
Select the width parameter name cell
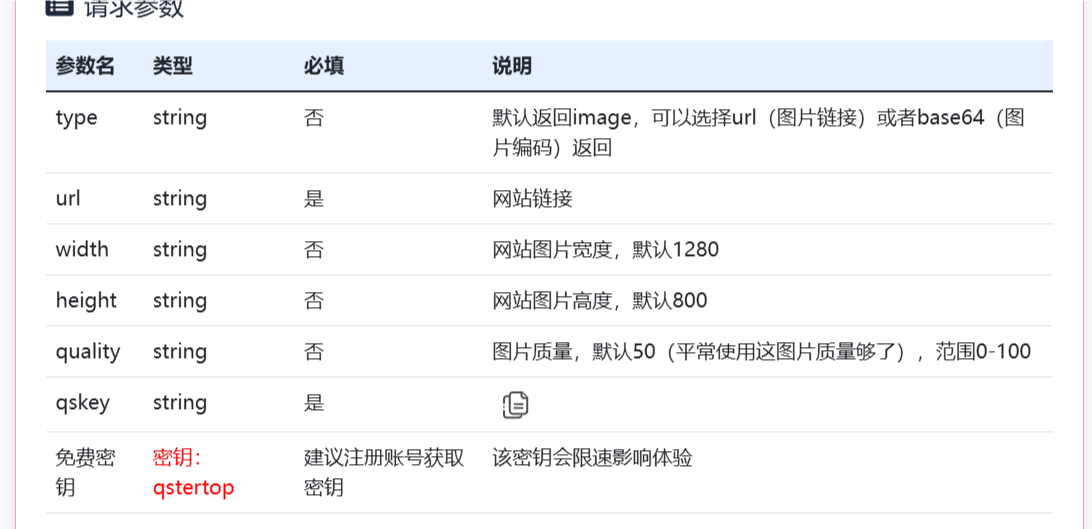82,249
